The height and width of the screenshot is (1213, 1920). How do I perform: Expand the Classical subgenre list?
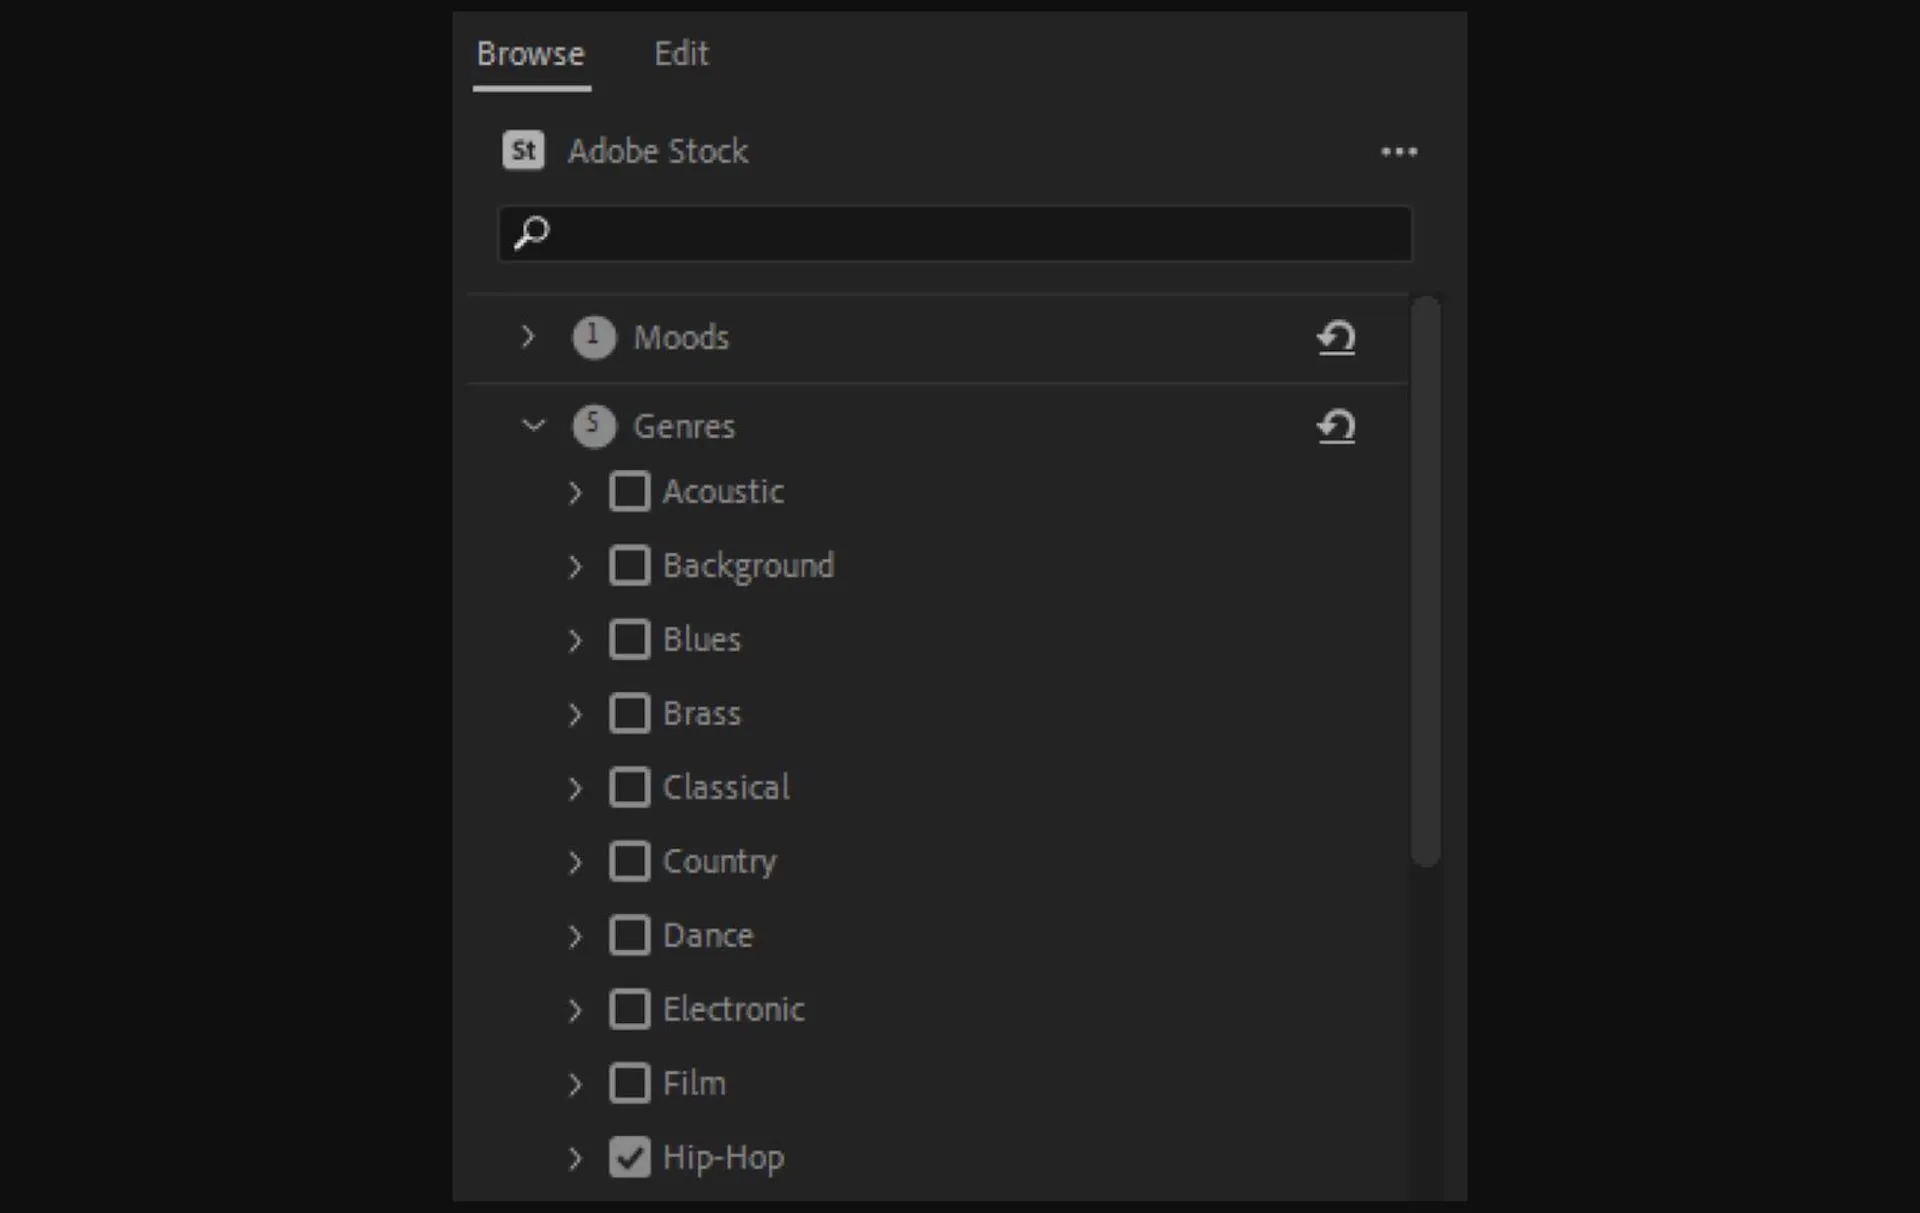575,788
